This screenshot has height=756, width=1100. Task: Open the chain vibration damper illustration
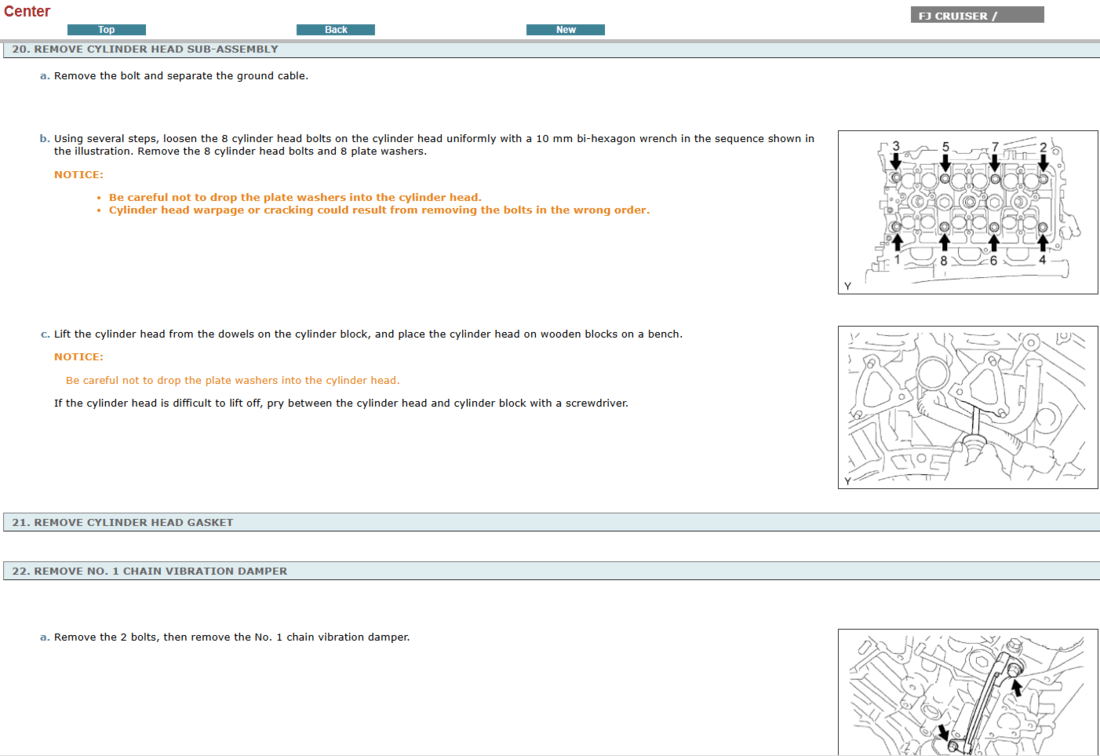click(x=967, y=692)
